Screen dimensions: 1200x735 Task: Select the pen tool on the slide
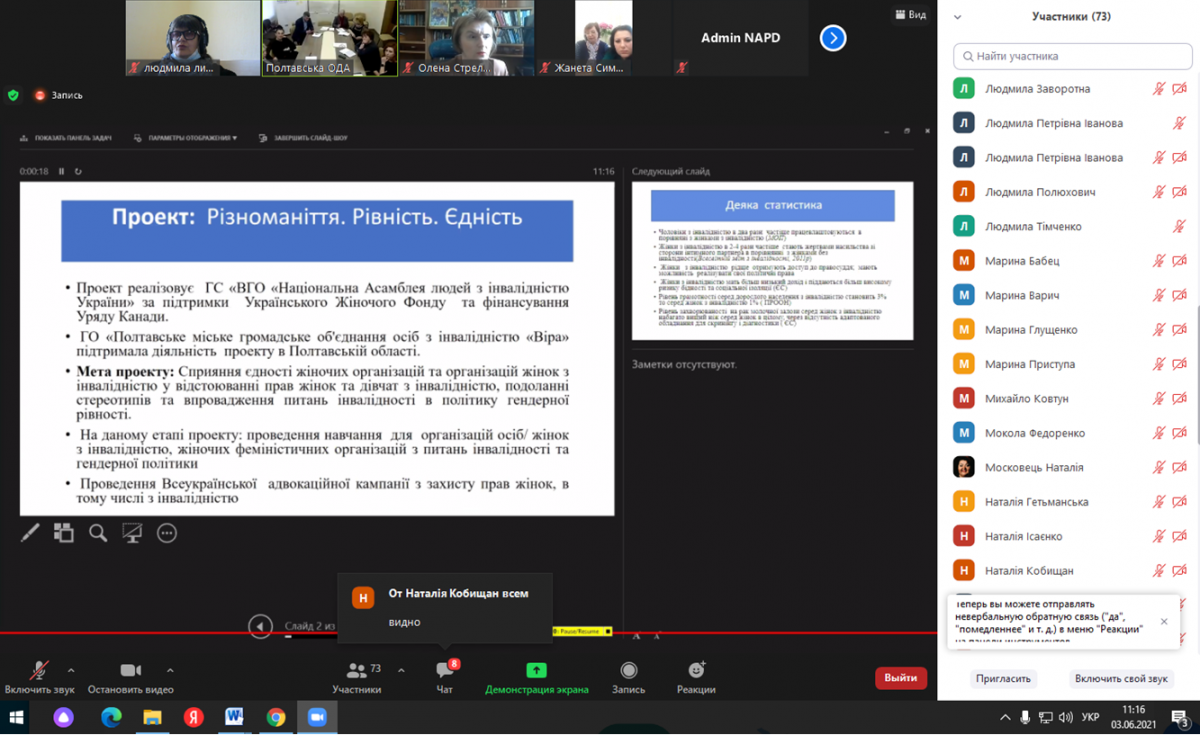click(30, 533)
